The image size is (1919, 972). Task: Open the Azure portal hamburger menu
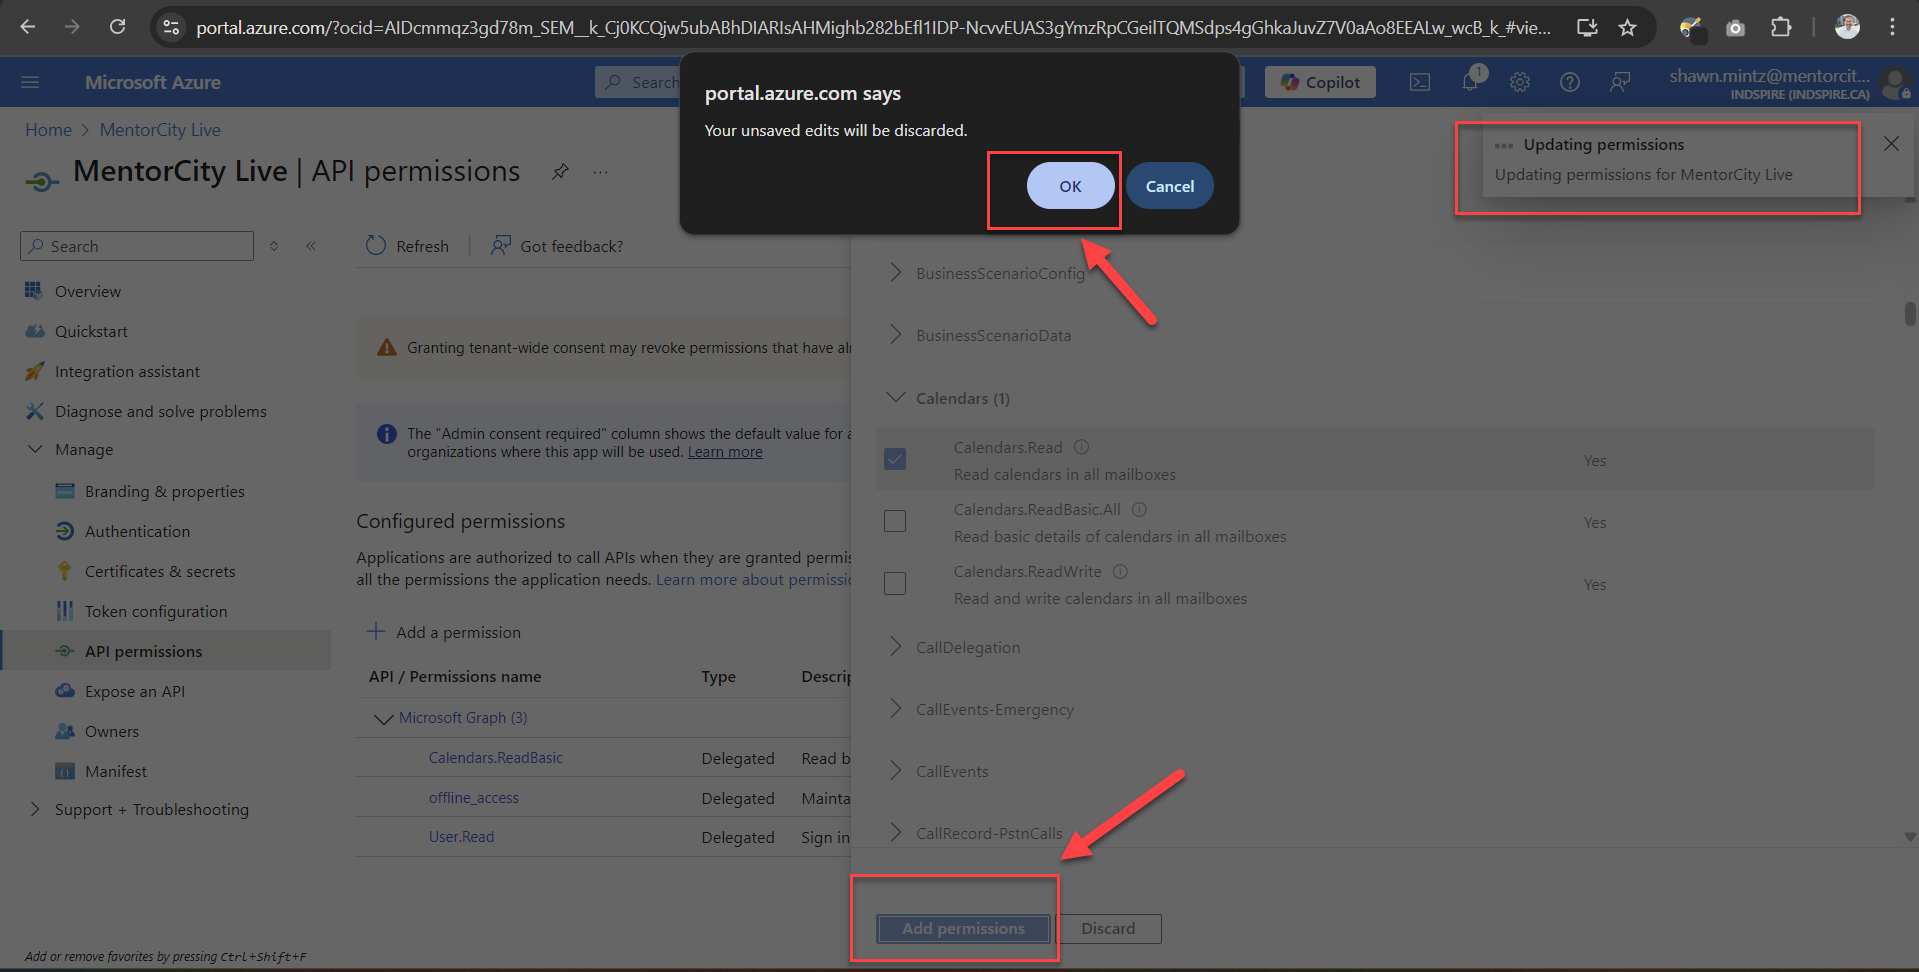[30, 82]
